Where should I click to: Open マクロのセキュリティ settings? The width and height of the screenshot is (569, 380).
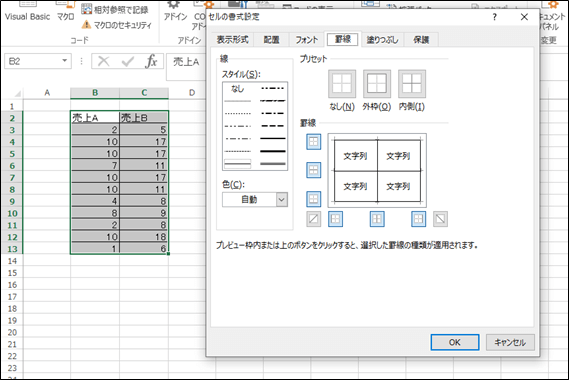pos(117,25)
